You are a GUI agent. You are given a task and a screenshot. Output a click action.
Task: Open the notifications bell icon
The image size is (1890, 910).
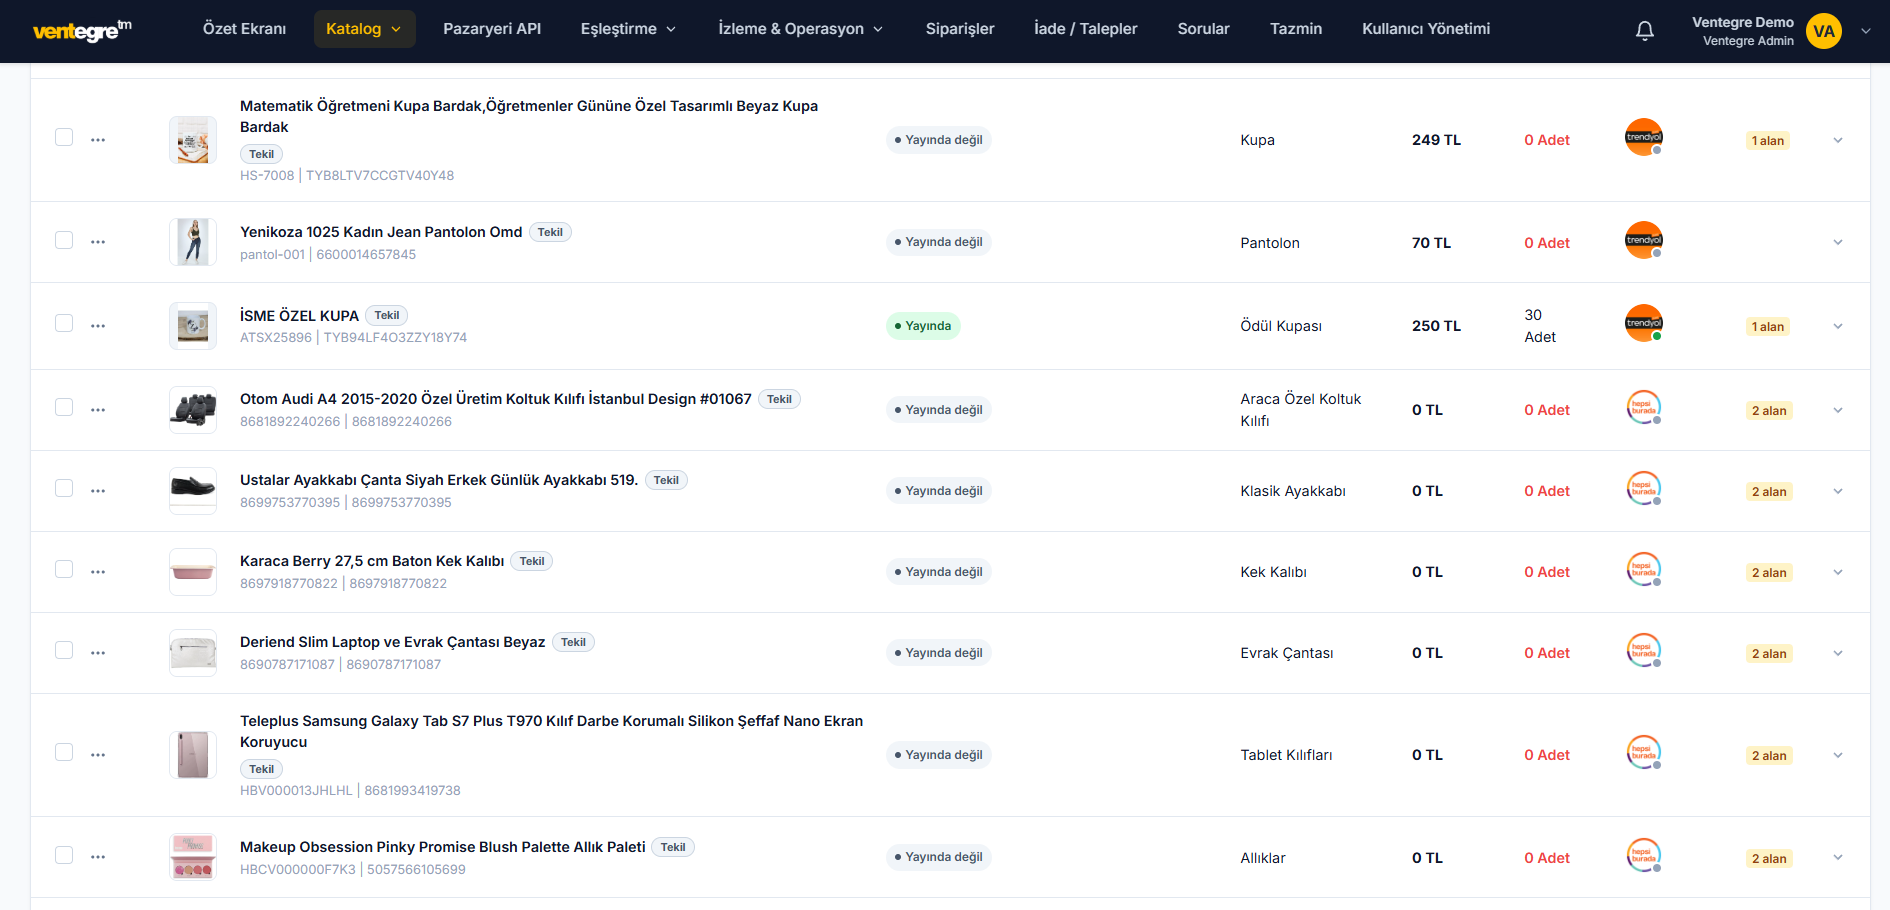[1644, 31]
